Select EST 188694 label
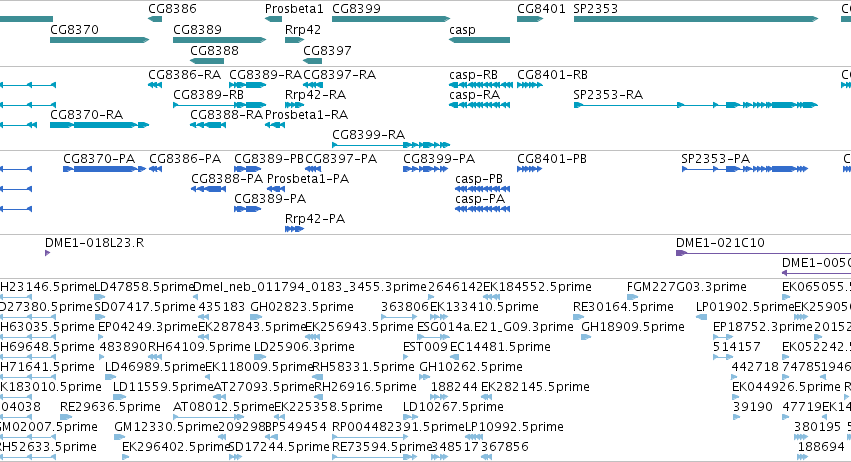The image size is (851, 462). 821,447
